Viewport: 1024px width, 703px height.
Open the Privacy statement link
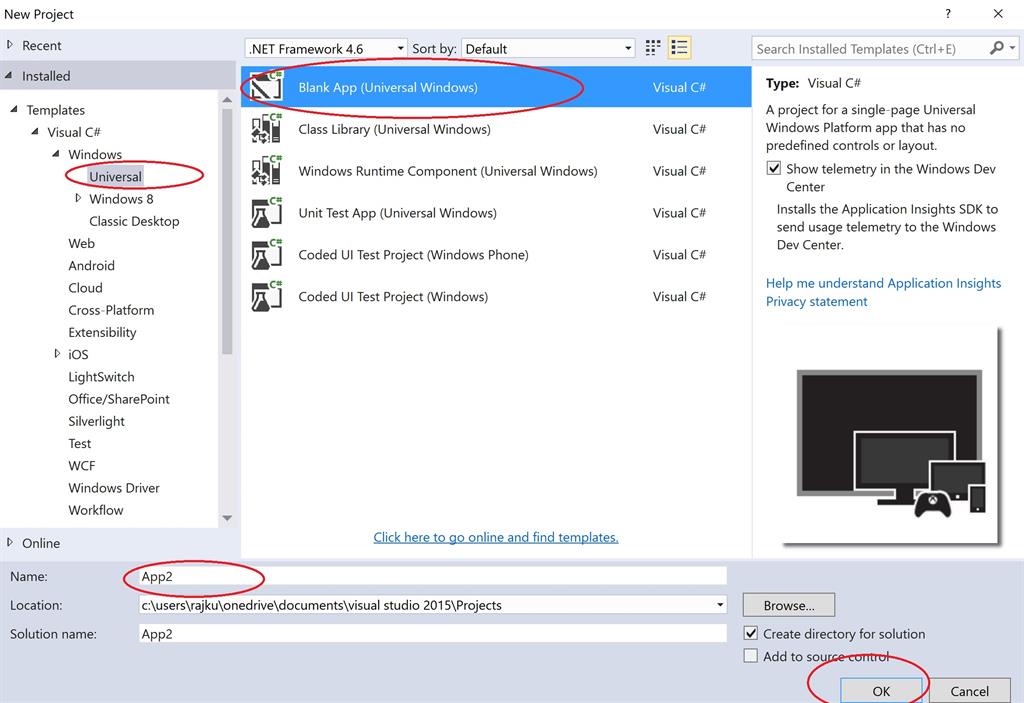pos(816,301)
